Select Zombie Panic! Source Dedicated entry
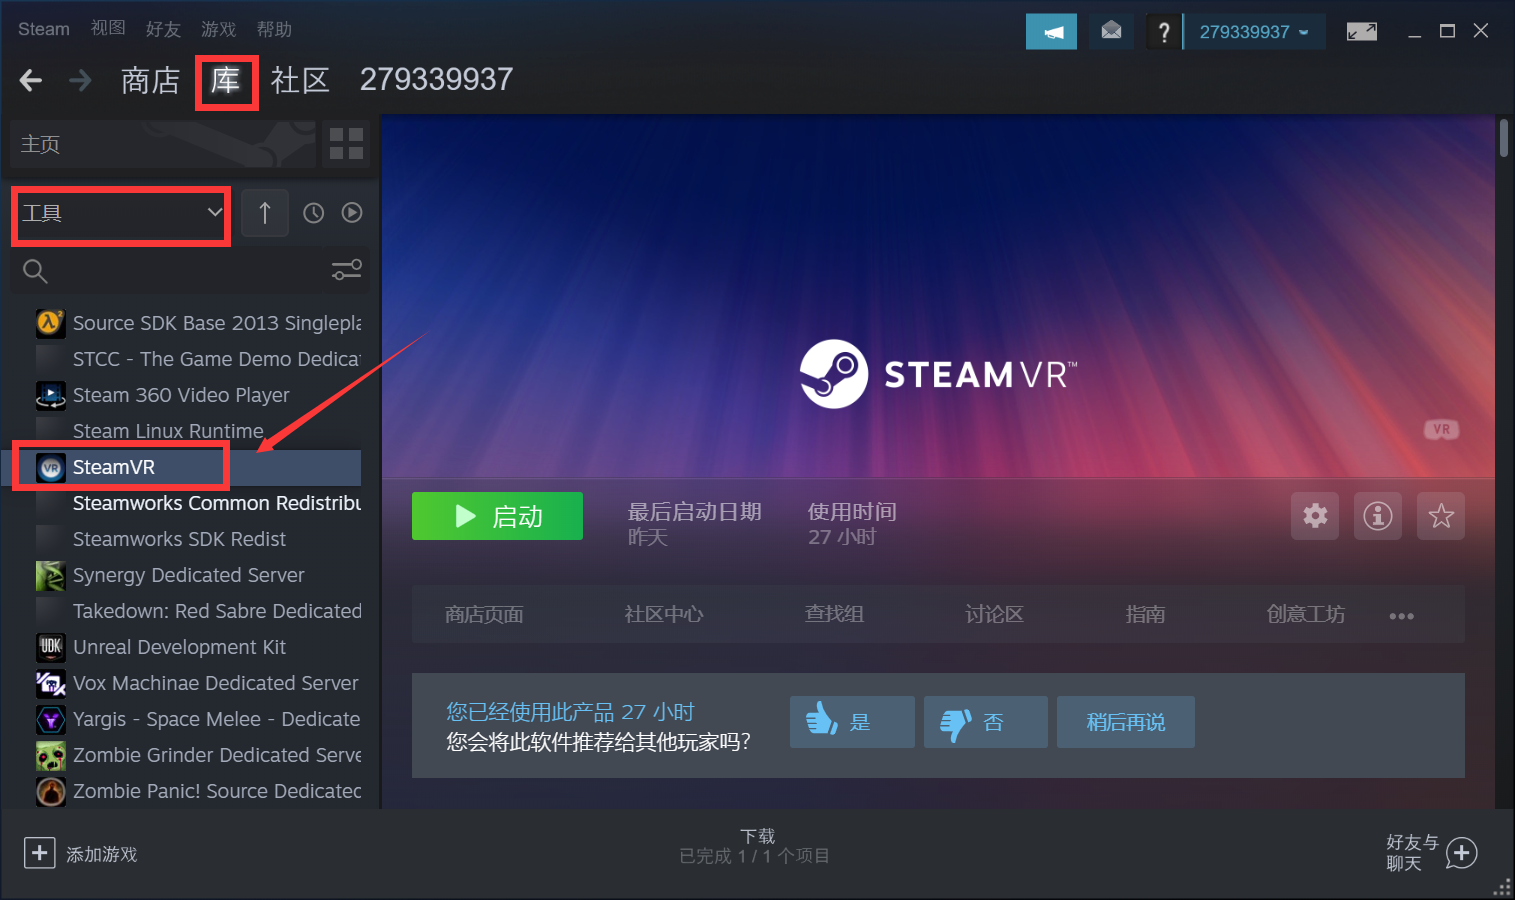Image resolution: width=1515 pixels, height=900 pixels. [x=198, y=791]
